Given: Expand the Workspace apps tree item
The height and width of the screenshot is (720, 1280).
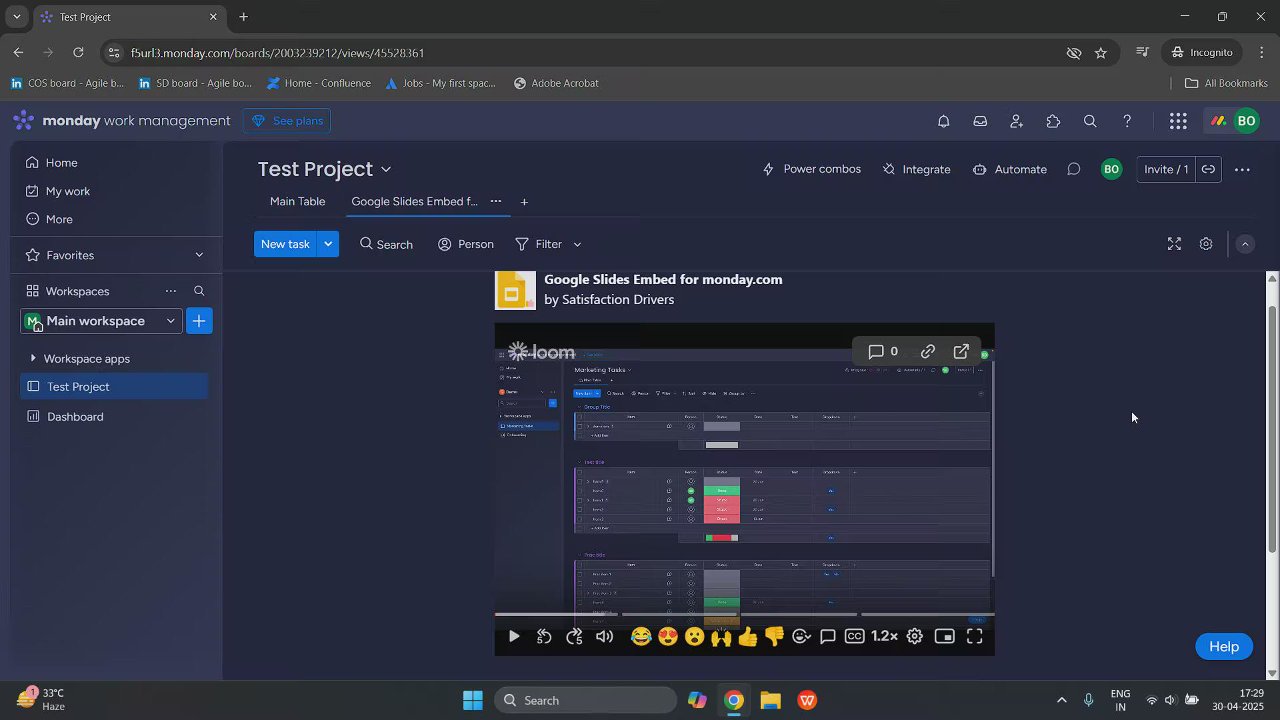Looking at the screenshot, I should click(34, 358).
